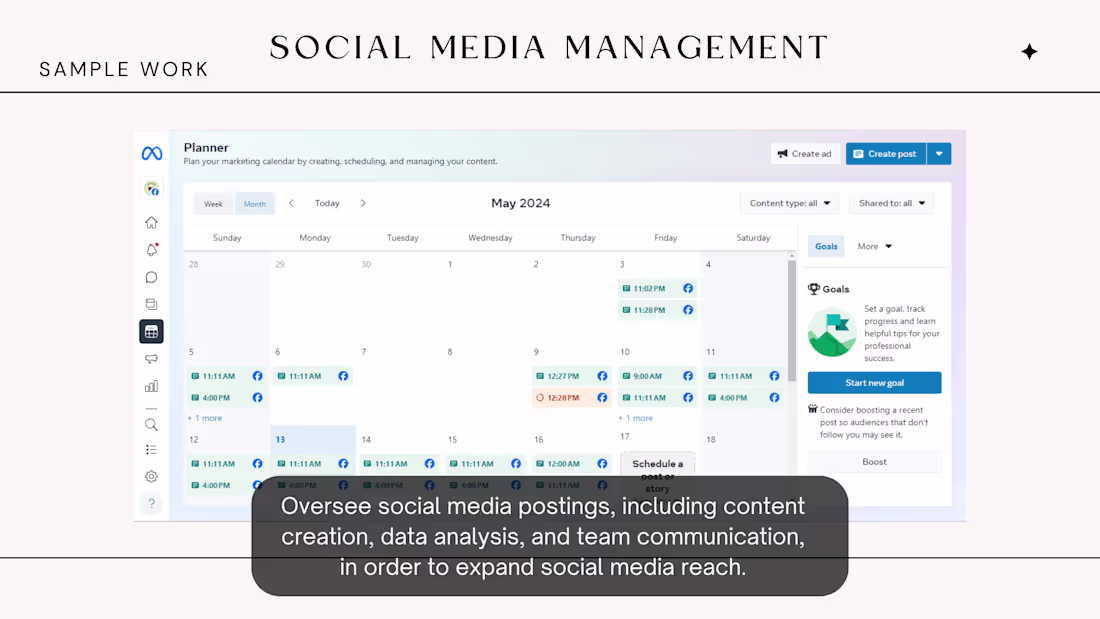The width and height of the screenshot is (1100, 619).
Task: Switch to Week view
Action: 213,204
